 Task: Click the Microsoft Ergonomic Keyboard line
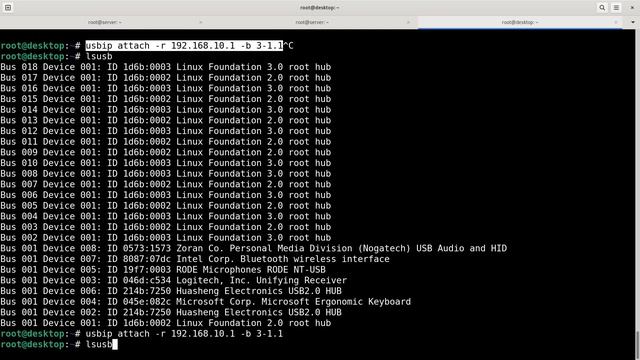tap(206, 302)
